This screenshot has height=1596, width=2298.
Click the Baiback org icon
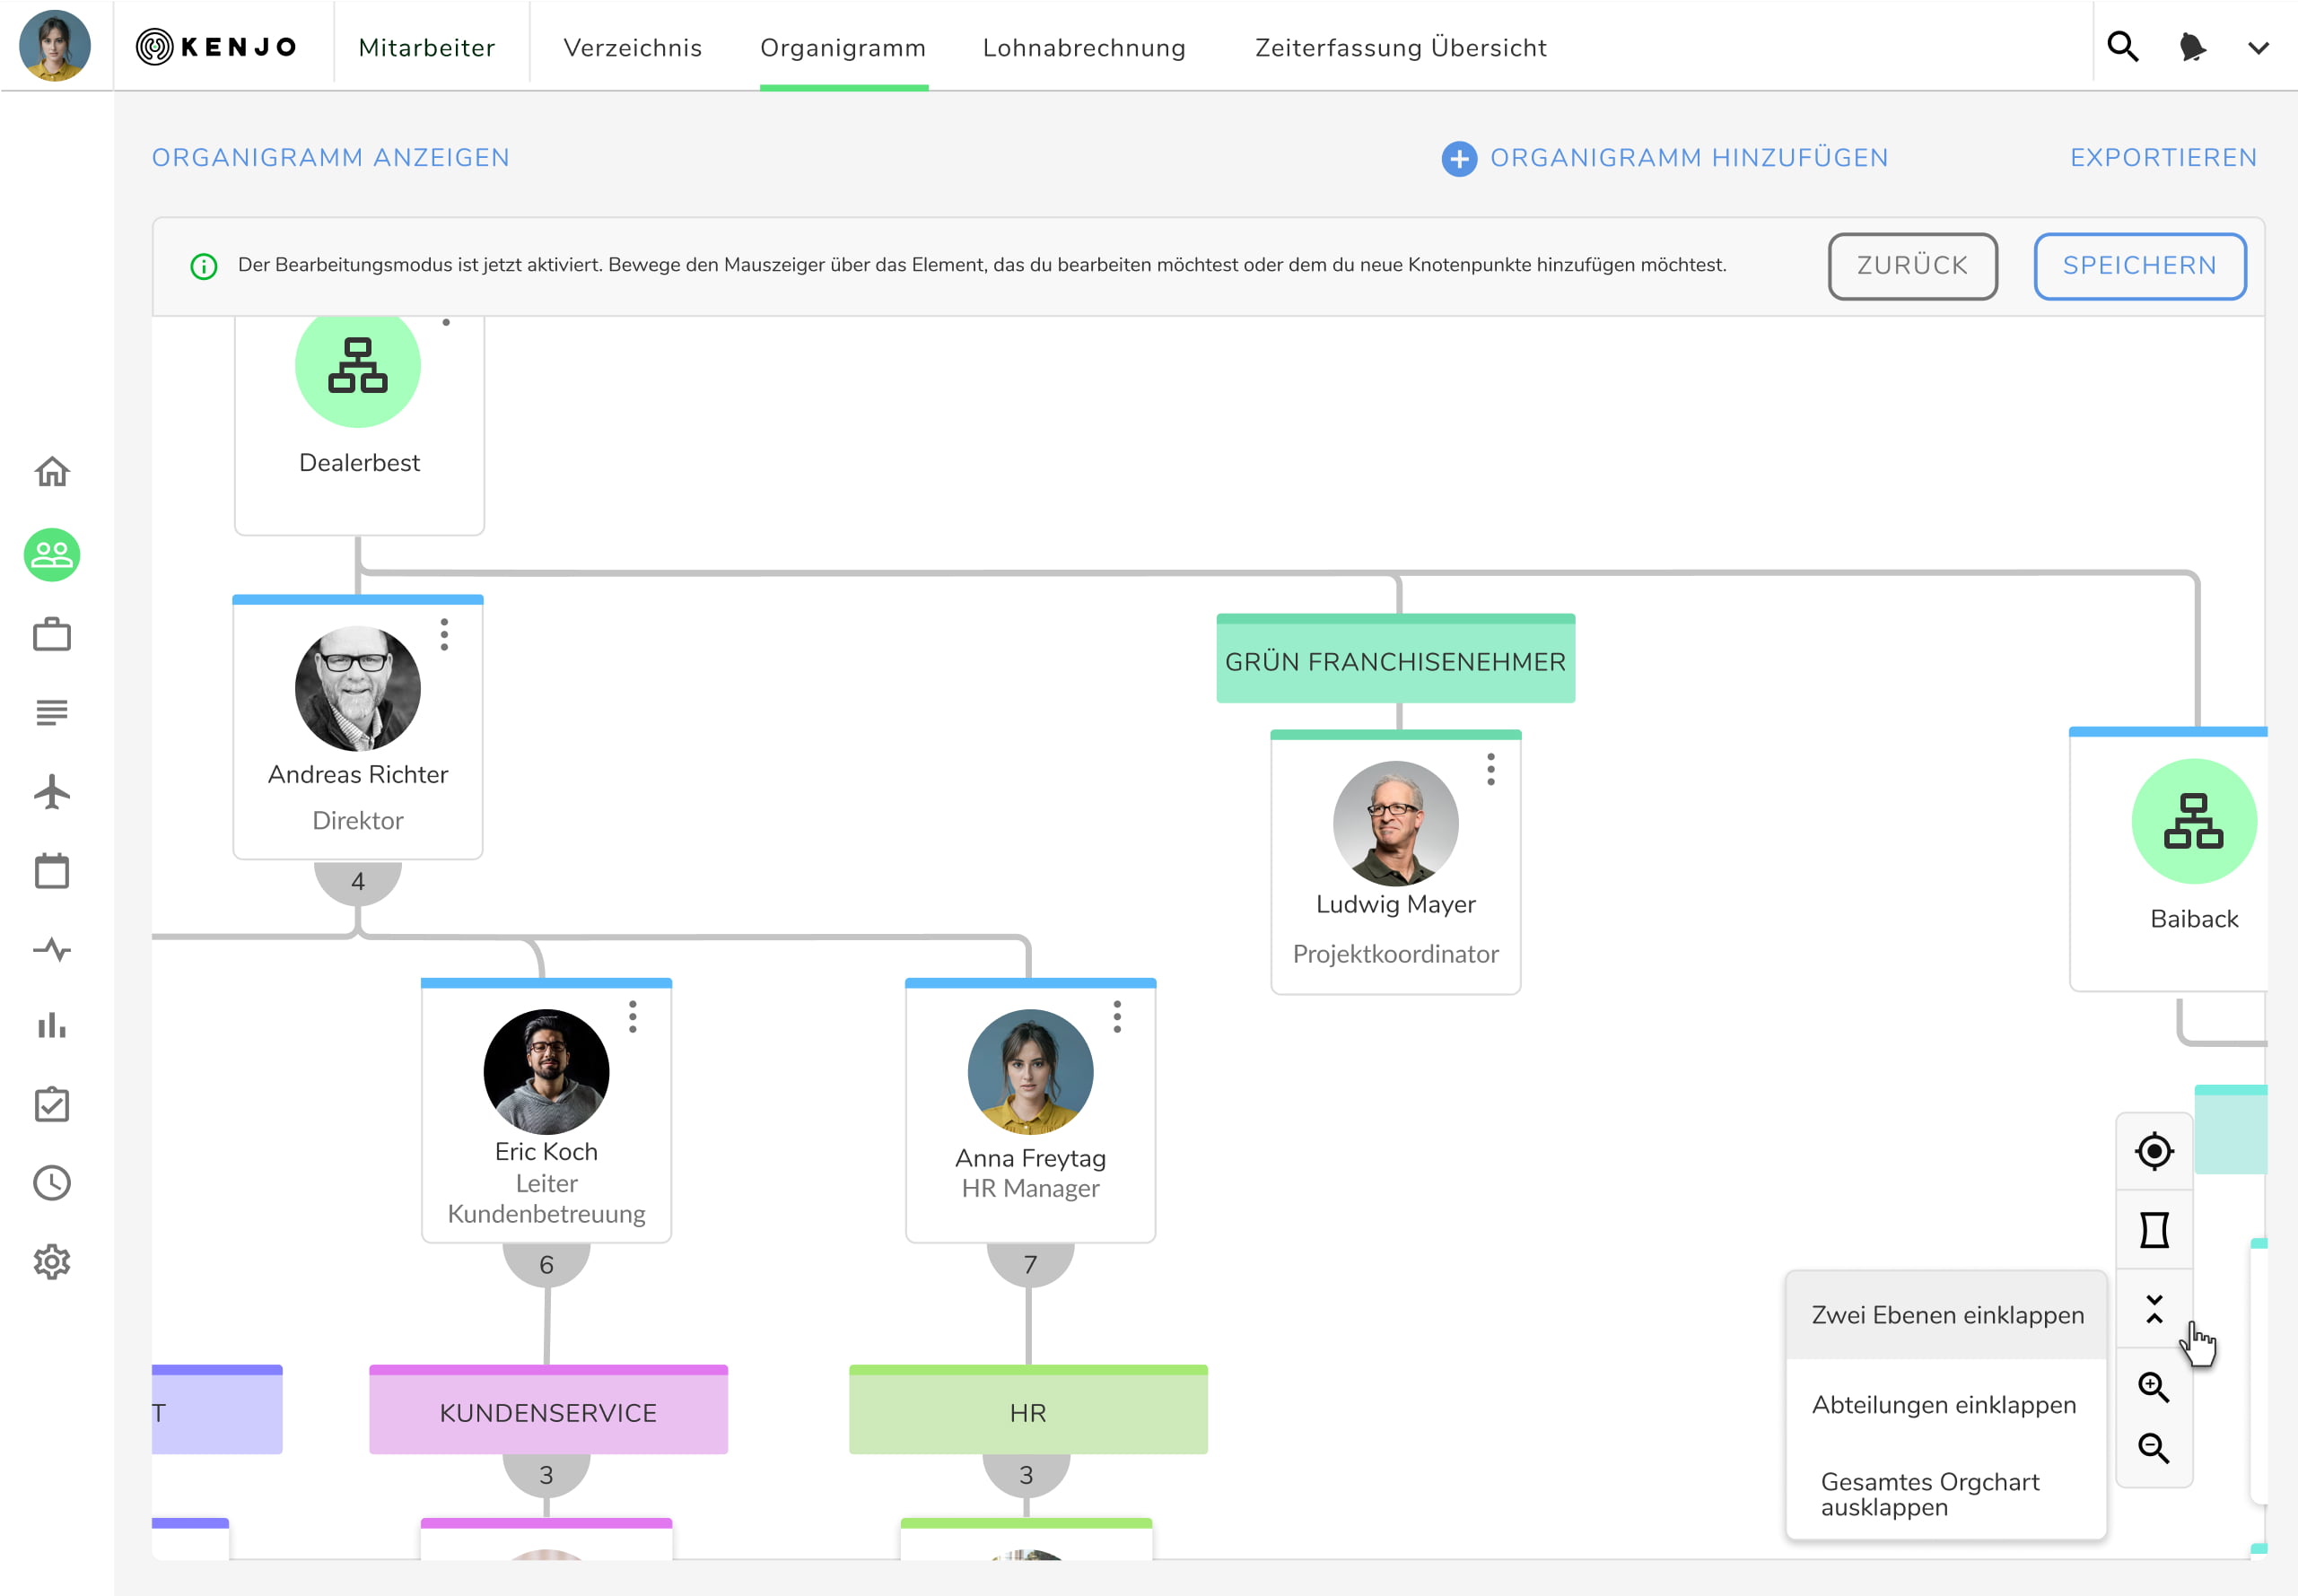2194,821
